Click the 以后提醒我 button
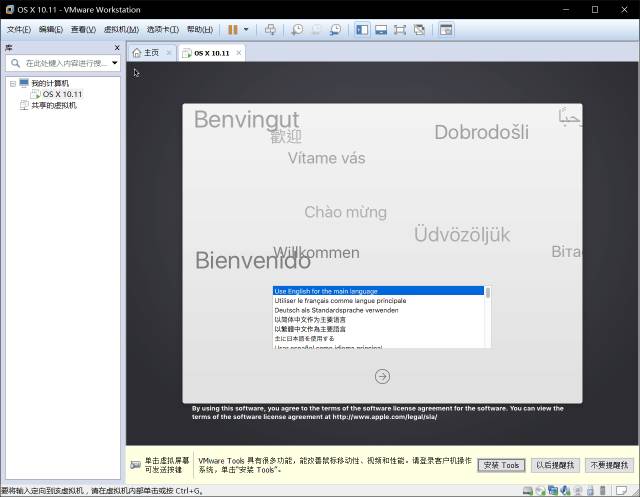Viewport: 640px width, 497px height. (x=555, y=465)
